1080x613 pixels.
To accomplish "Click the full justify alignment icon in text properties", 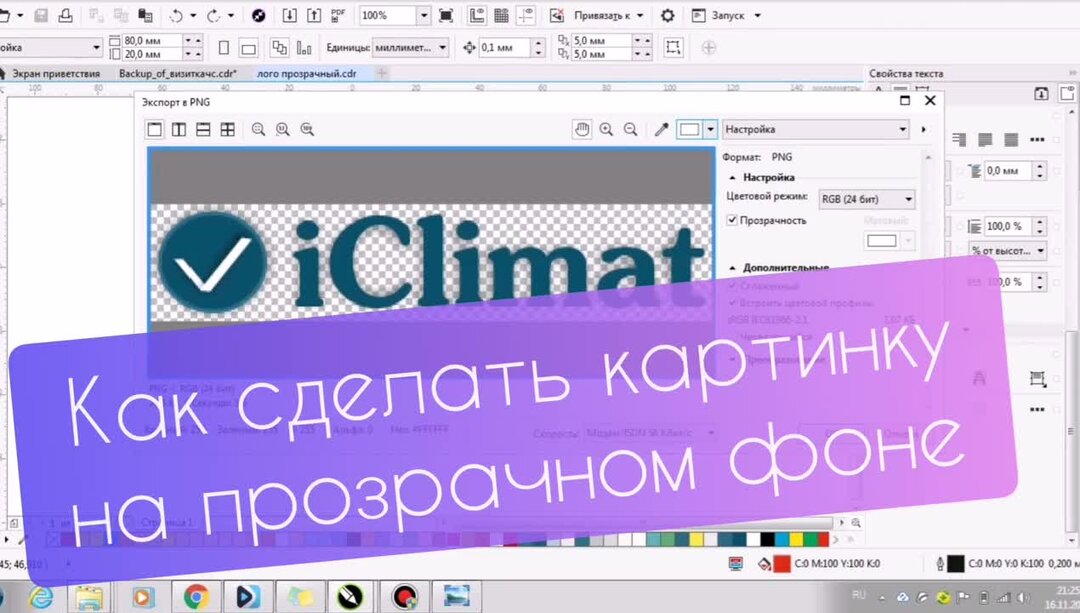I will 1010,140.
